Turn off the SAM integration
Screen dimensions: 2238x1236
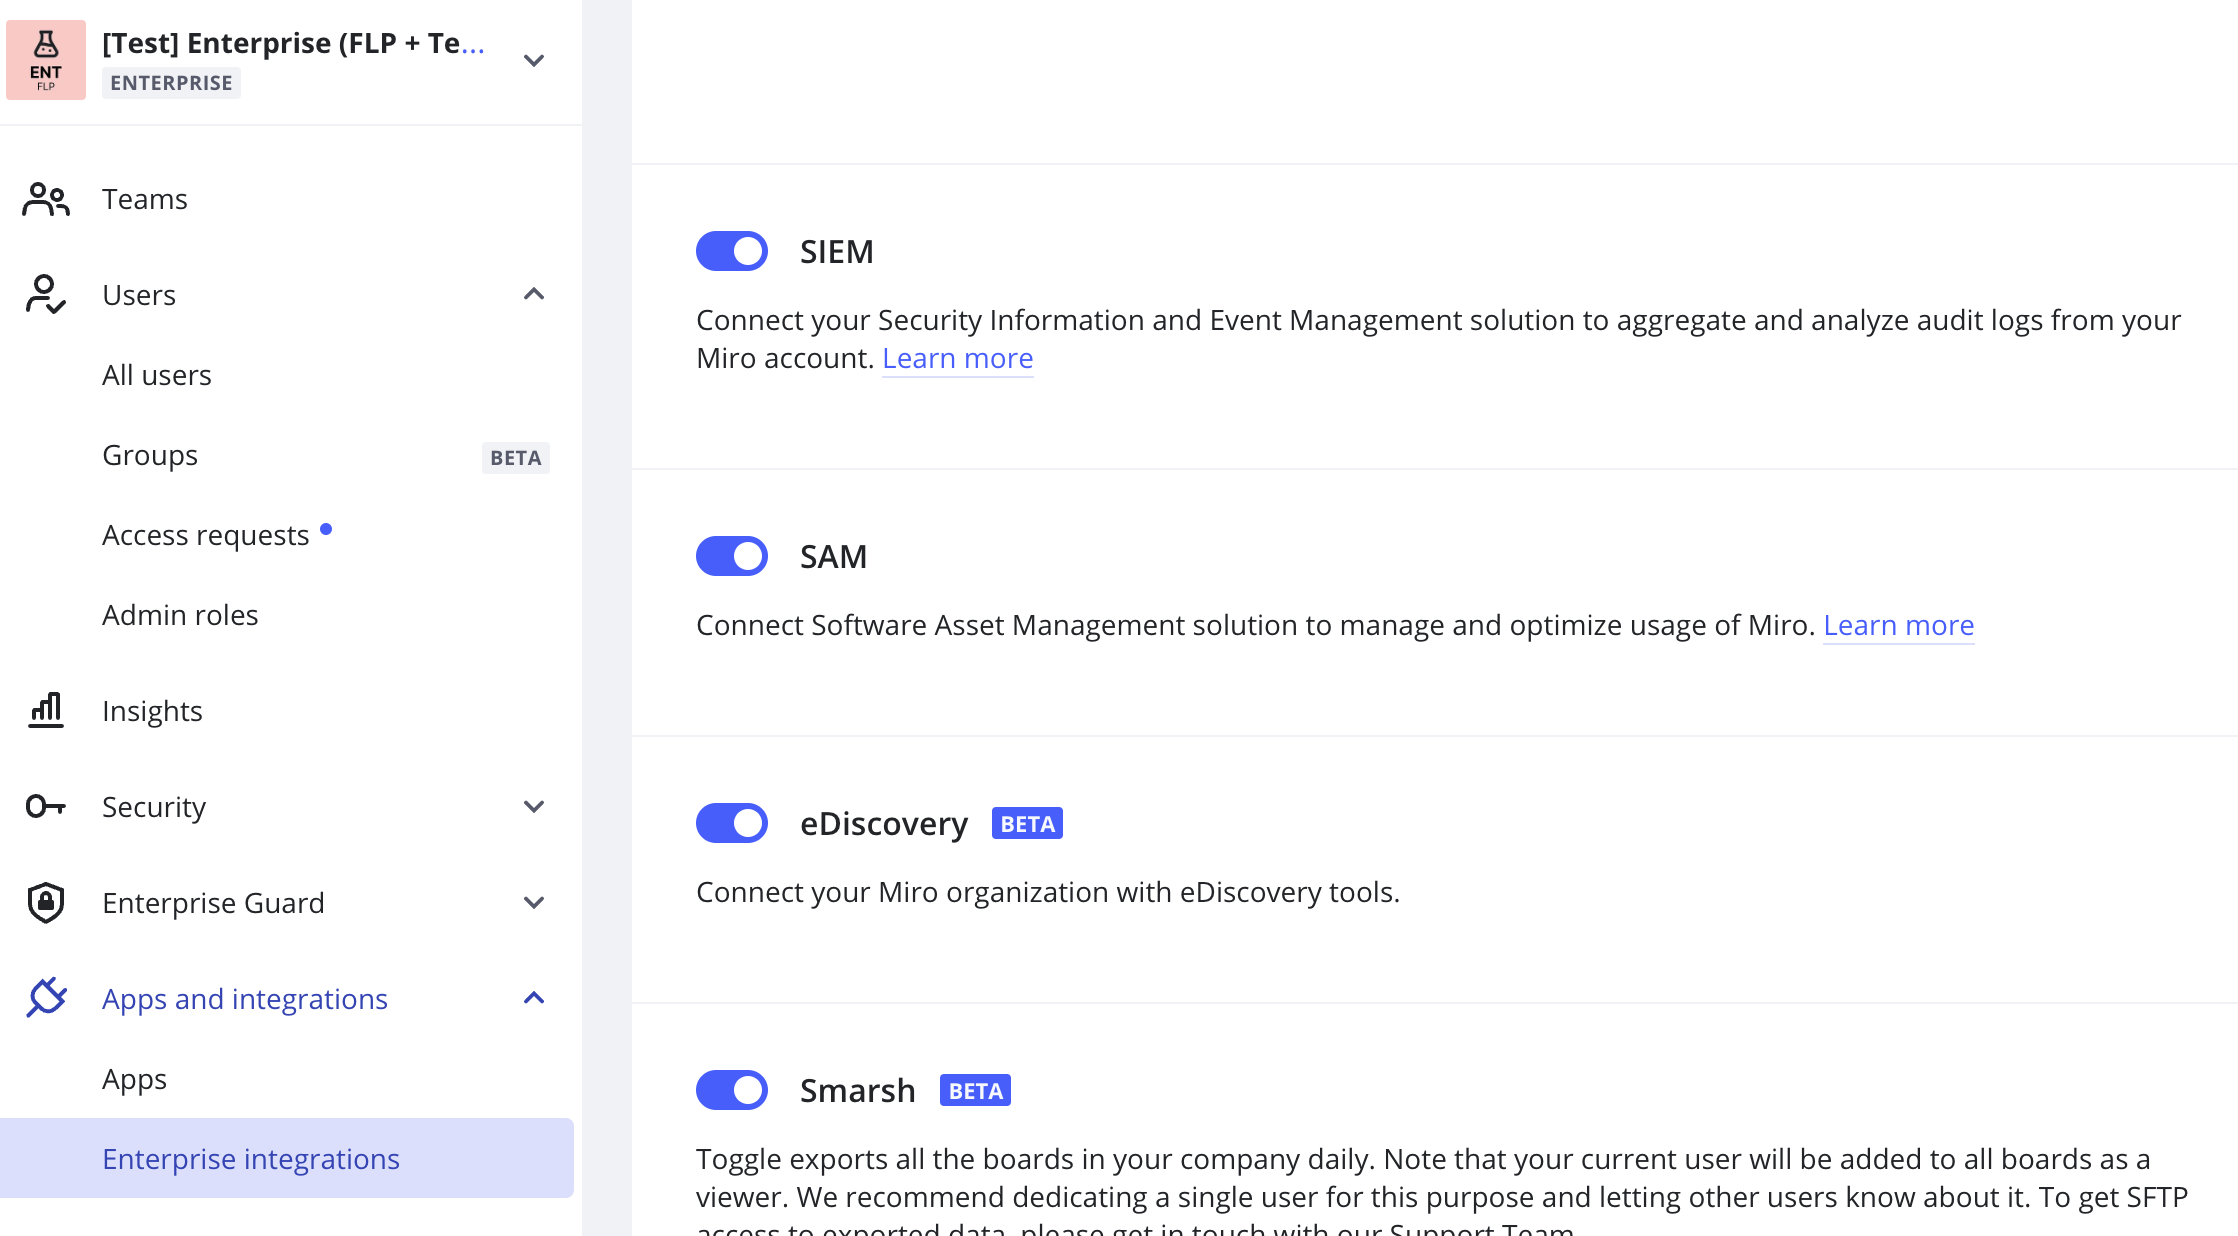pyautogui.click(x=731, y=556)
